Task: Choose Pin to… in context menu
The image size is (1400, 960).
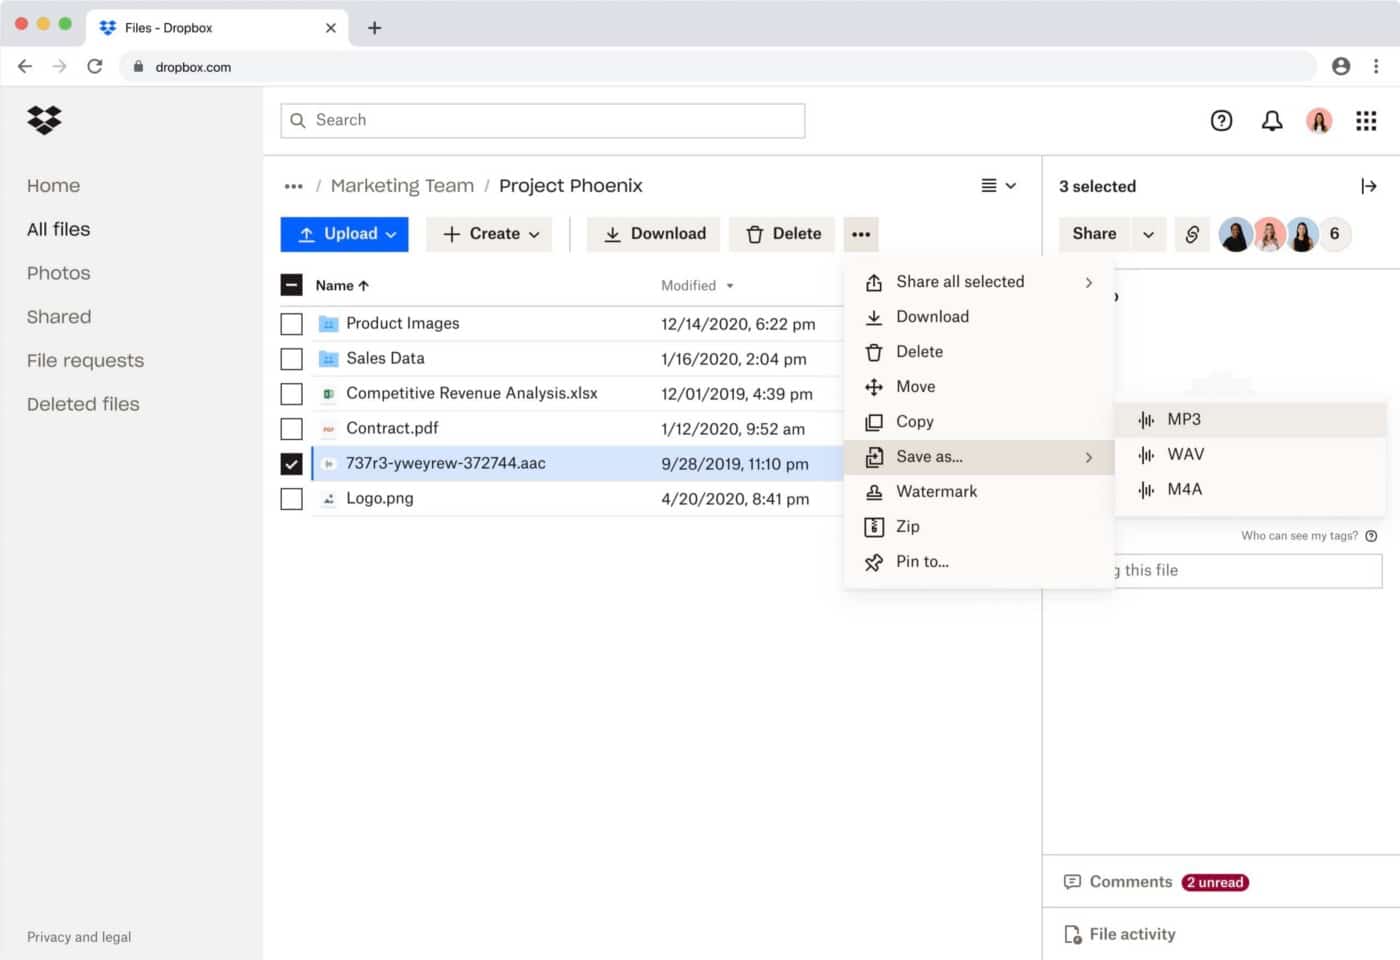Action: click(x=979, y=562)
